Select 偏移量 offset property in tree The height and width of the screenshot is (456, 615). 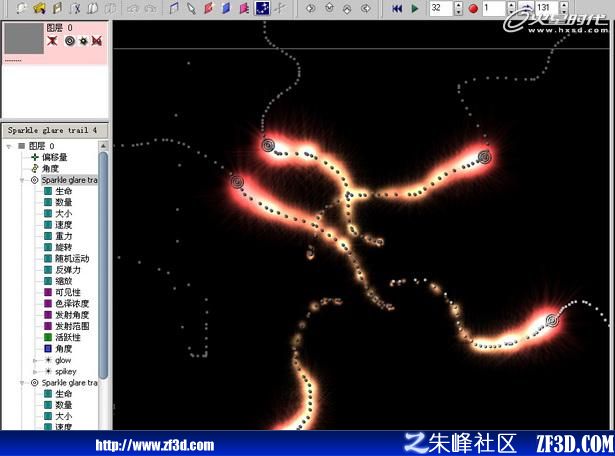(55, 157)
